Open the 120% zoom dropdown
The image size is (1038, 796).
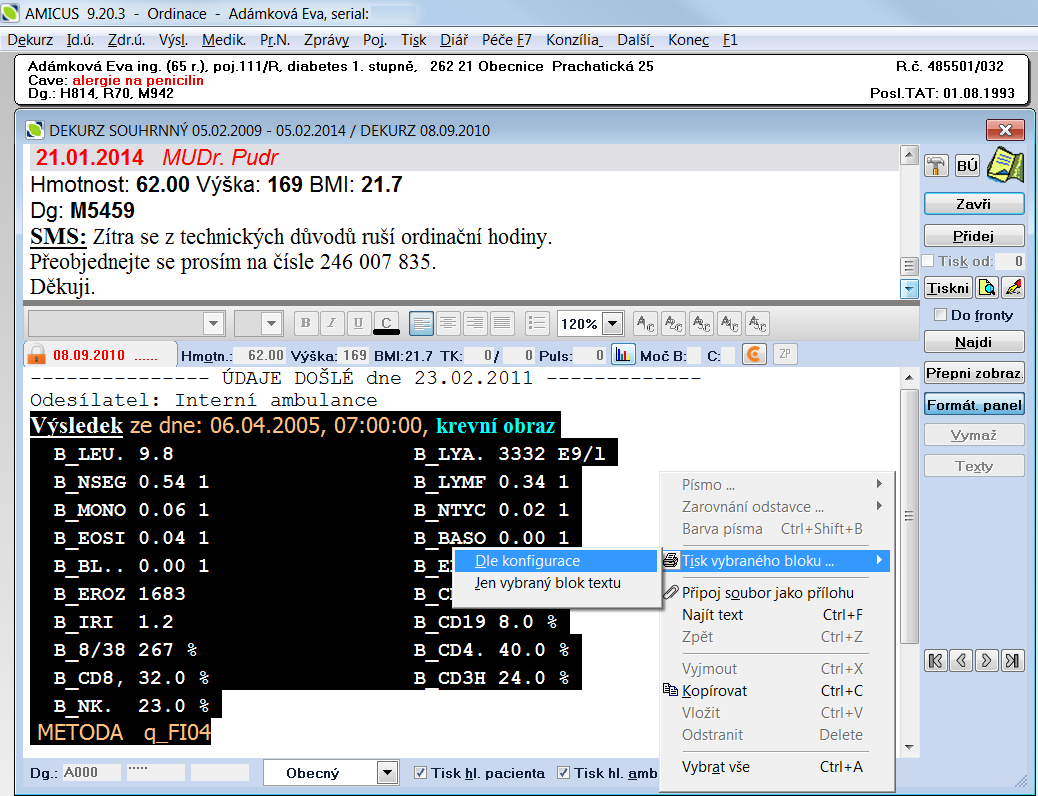click(613, 324)
